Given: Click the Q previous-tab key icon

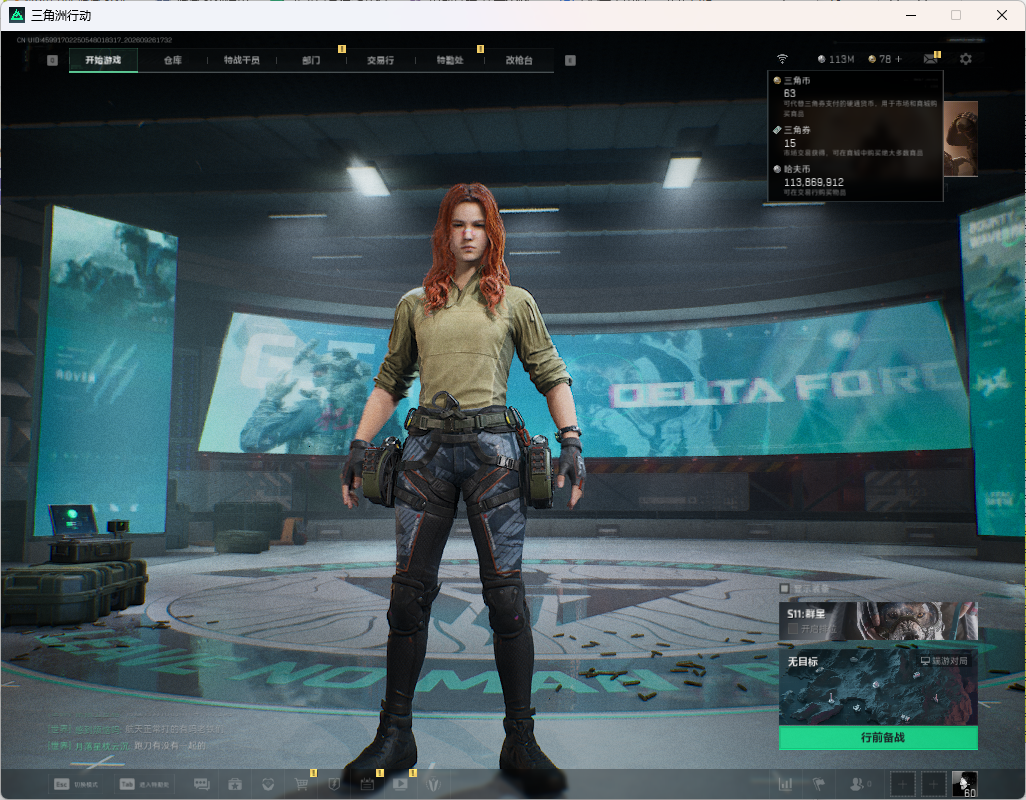Looking at the screenshot, I should click(x=52, y=60).
